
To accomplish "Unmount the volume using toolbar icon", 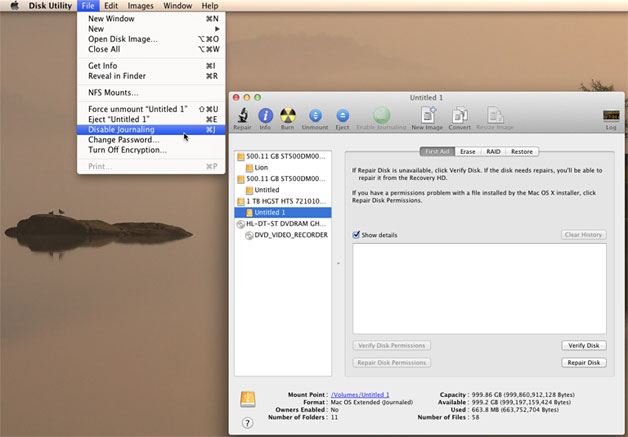I will [x=315, y=117].
